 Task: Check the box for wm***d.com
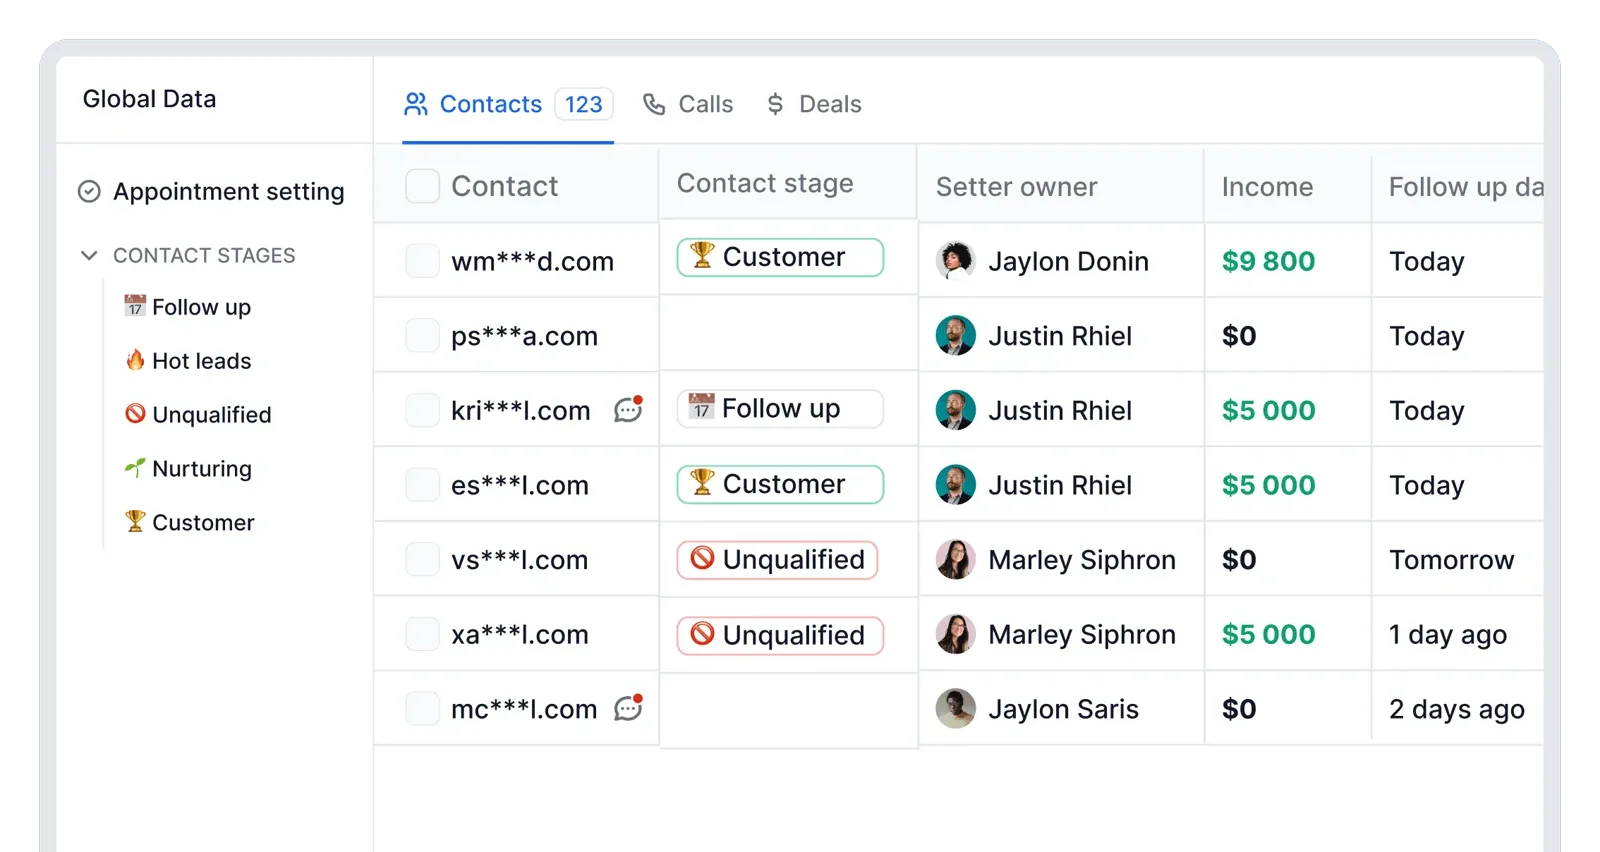[x=422, y=261]
